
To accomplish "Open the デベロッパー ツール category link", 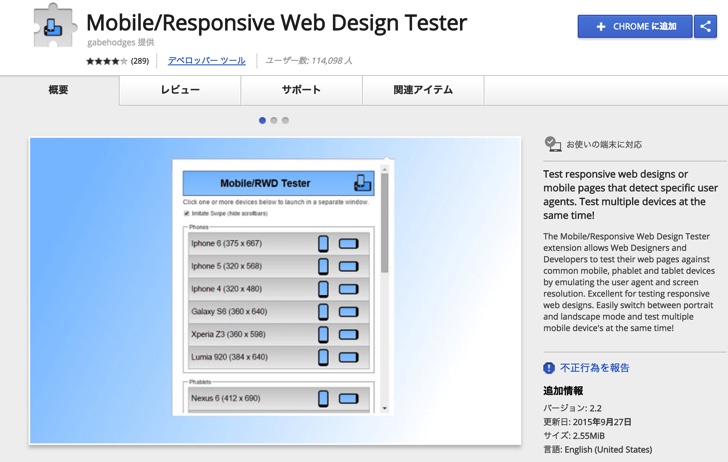I will 206,61.
